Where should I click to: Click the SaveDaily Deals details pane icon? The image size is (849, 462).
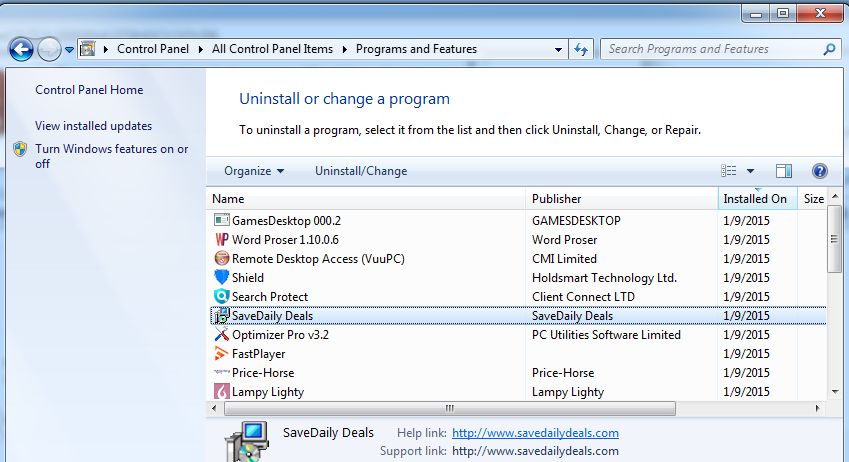(247, 441)
